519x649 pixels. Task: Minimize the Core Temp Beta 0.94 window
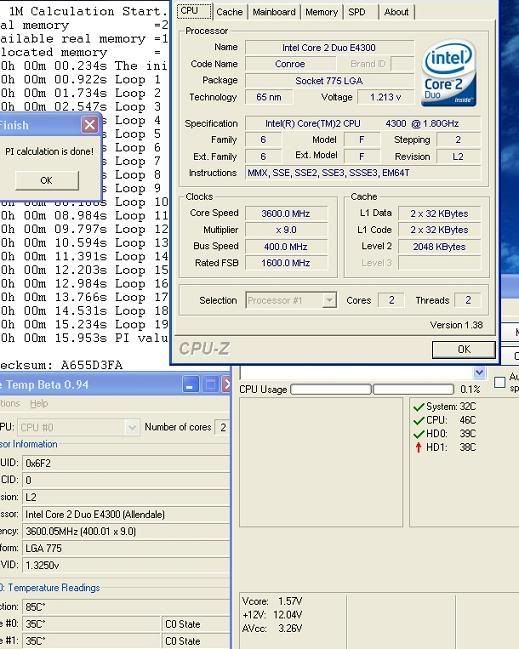point(190,385)
